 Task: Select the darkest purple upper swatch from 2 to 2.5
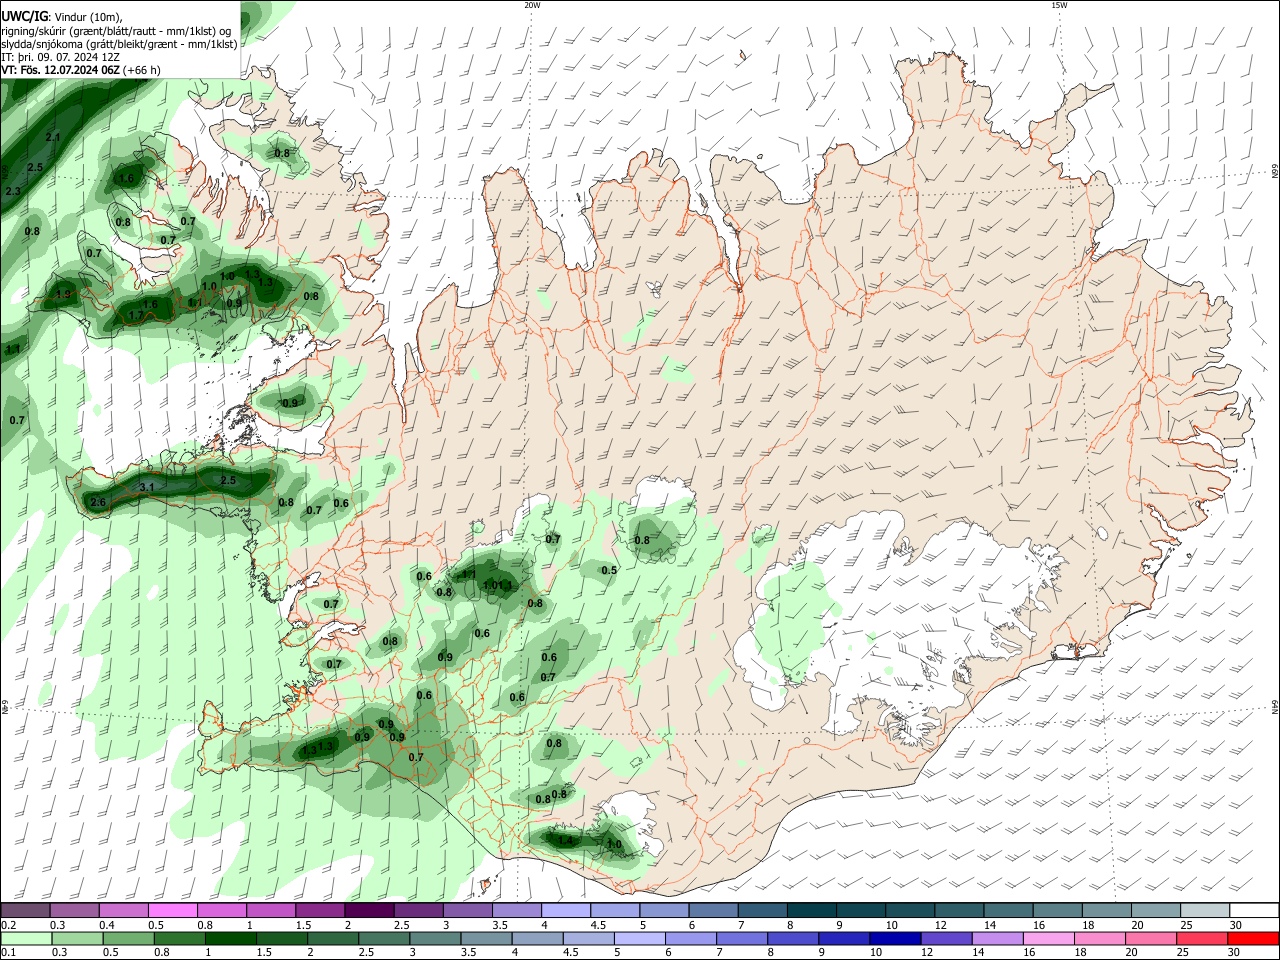click(369, 910)
